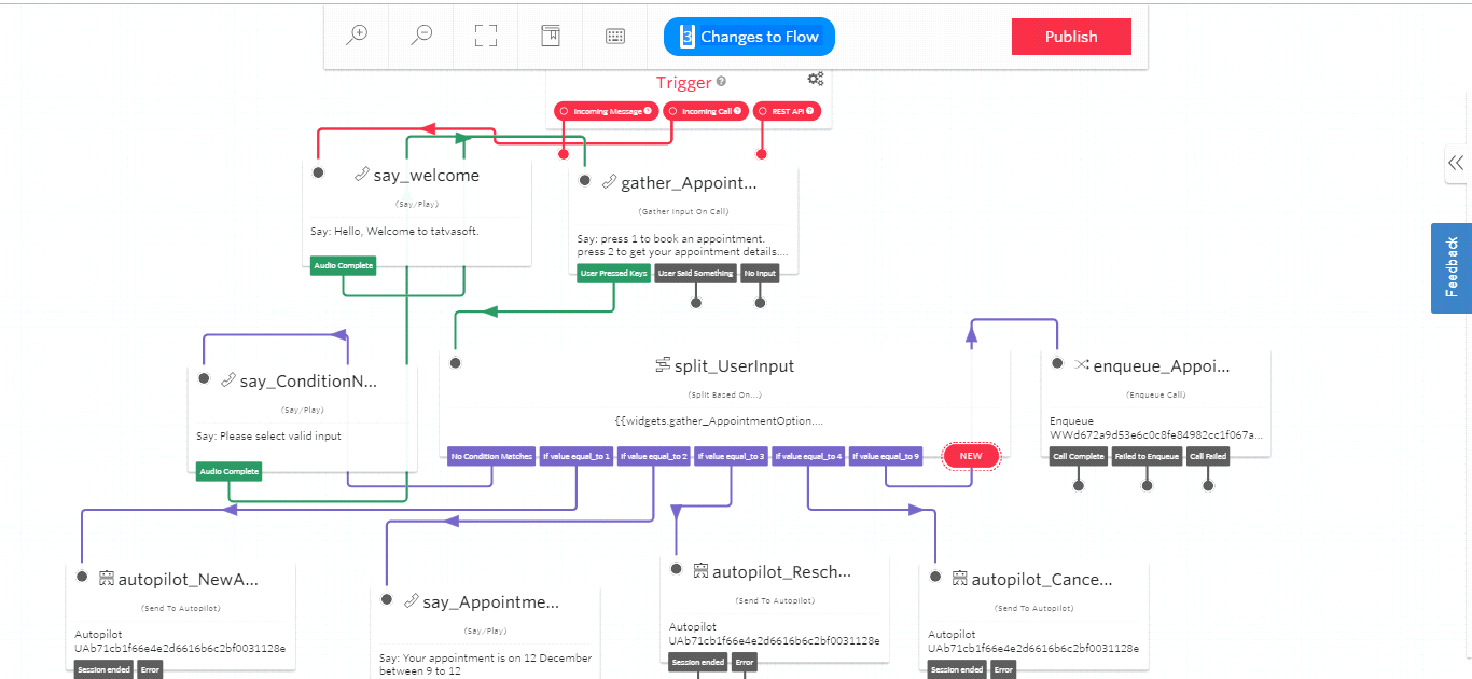The image size is (1472, 679).
Task: Publish the flow
Action: pos(1070,36)
